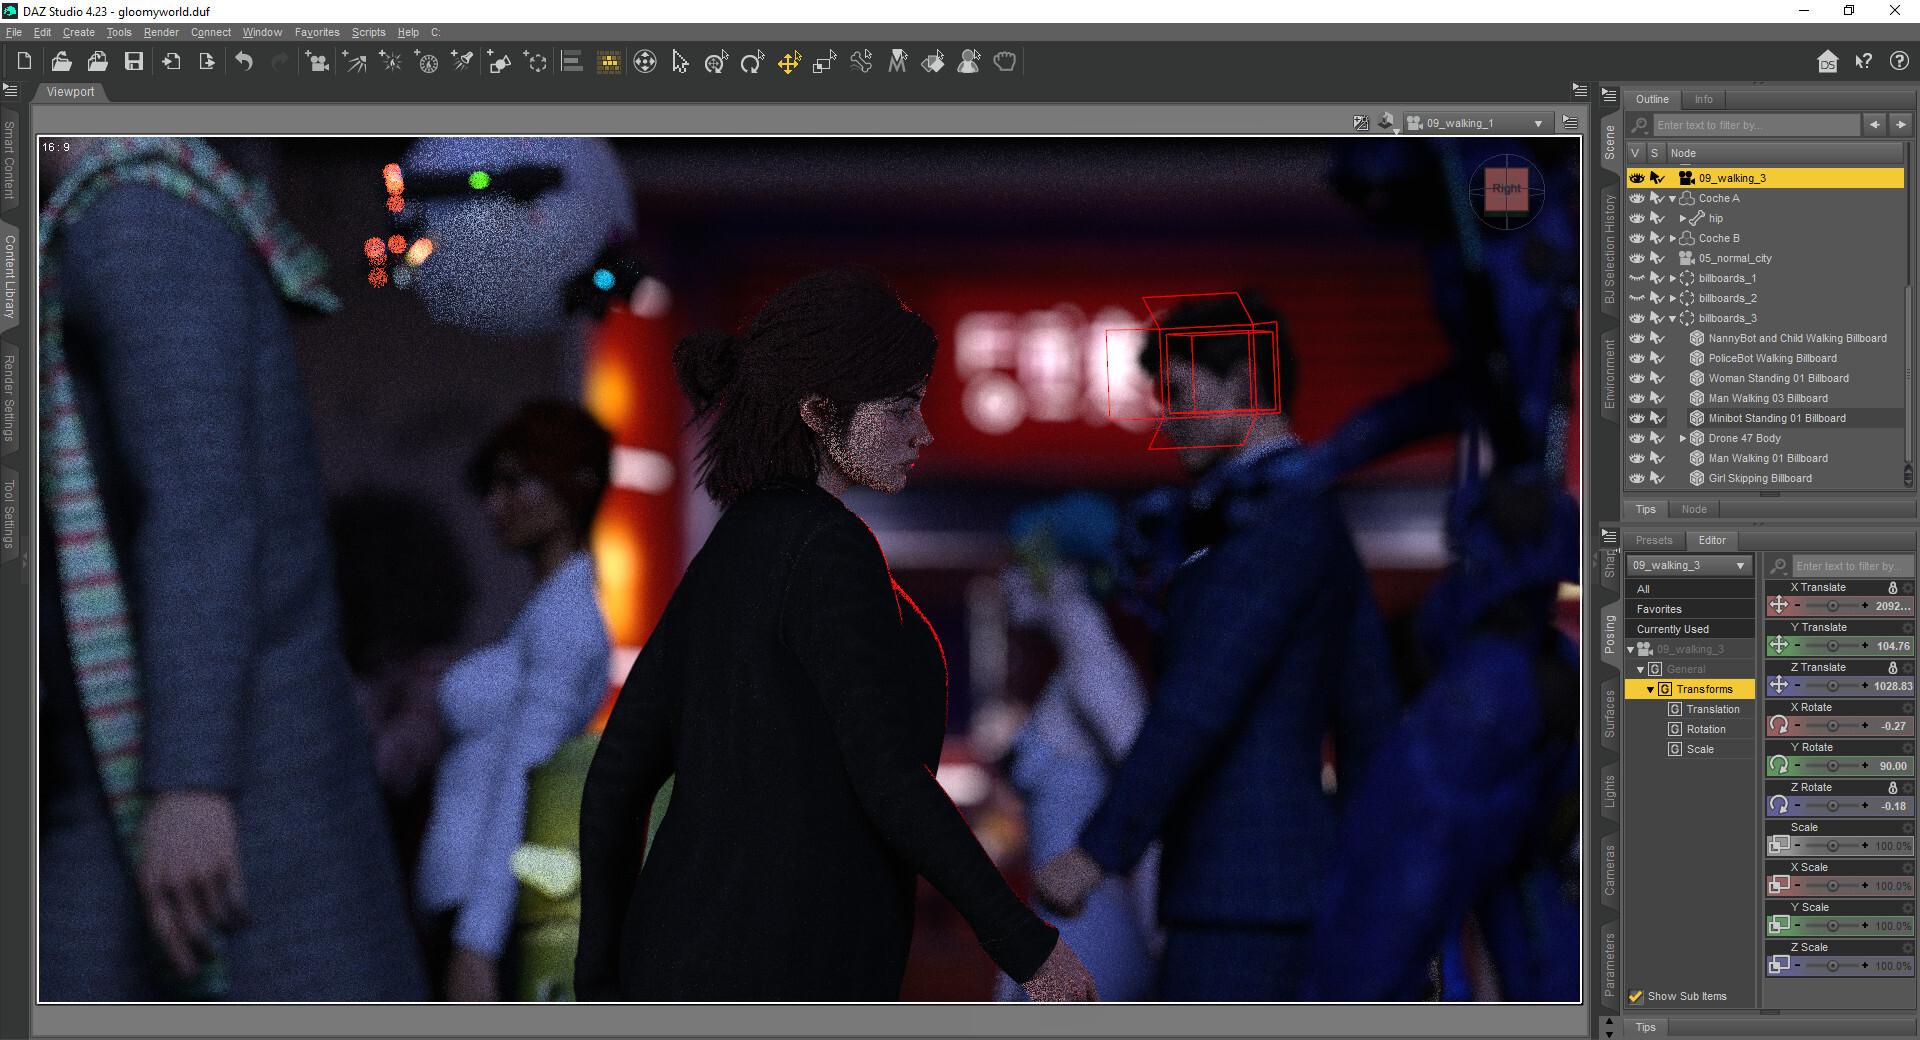1920x1040 pixels.
Task: Toggle visibility of Drone 47 Body
Action: (x=1637, y=438)
